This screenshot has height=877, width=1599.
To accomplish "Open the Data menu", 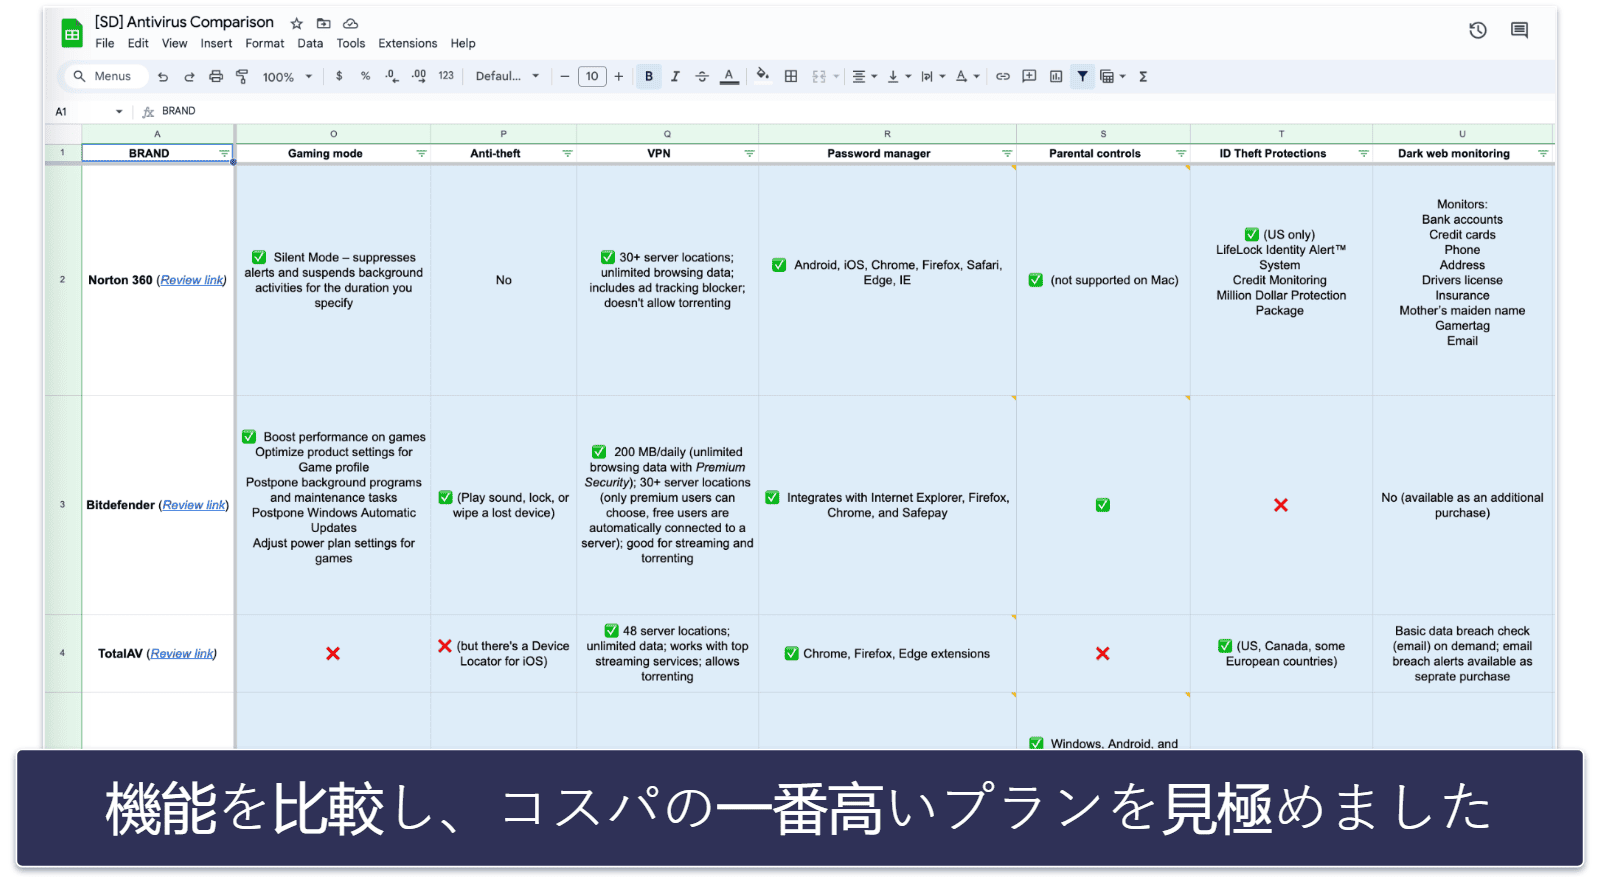I will pyautogui.click(x=310, y=44).
